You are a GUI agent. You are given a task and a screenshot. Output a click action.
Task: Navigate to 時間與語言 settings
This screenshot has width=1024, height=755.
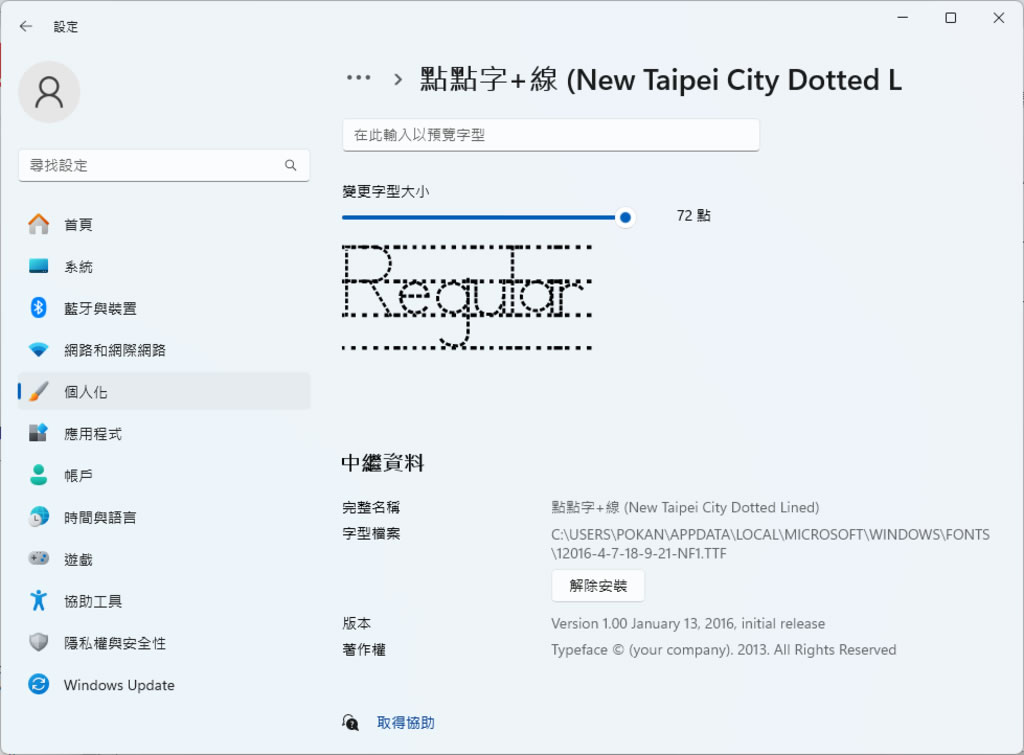[x=100, y=518]
